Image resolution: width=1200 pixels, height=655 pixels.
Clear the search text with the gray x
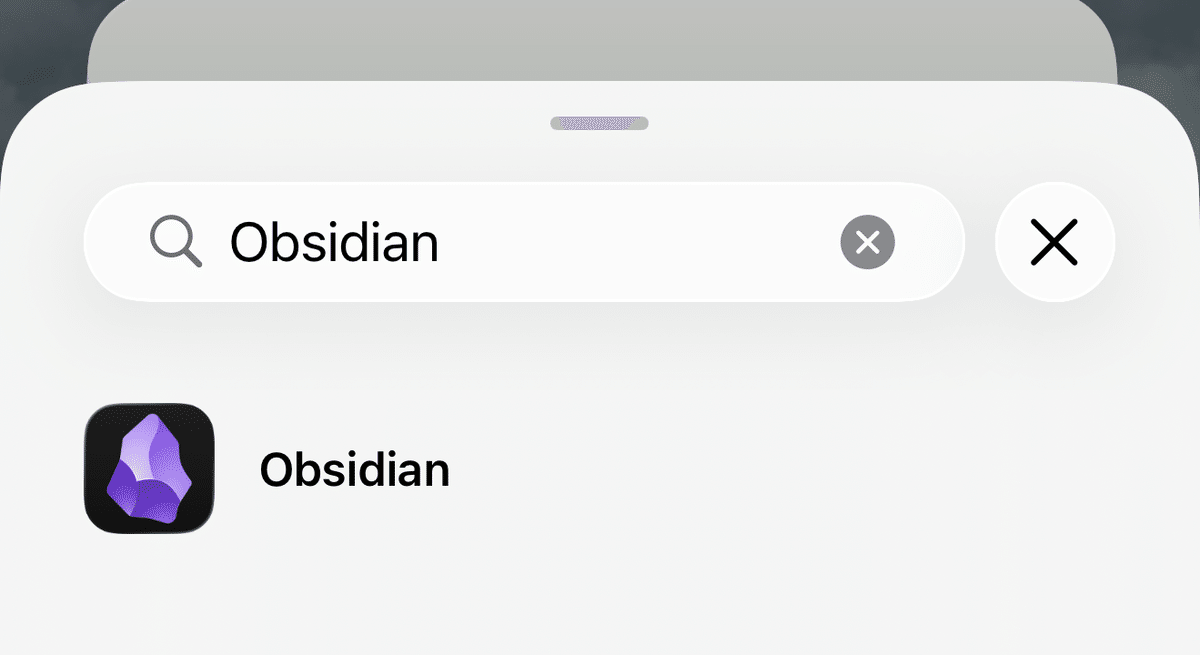[x=867, y=242]
